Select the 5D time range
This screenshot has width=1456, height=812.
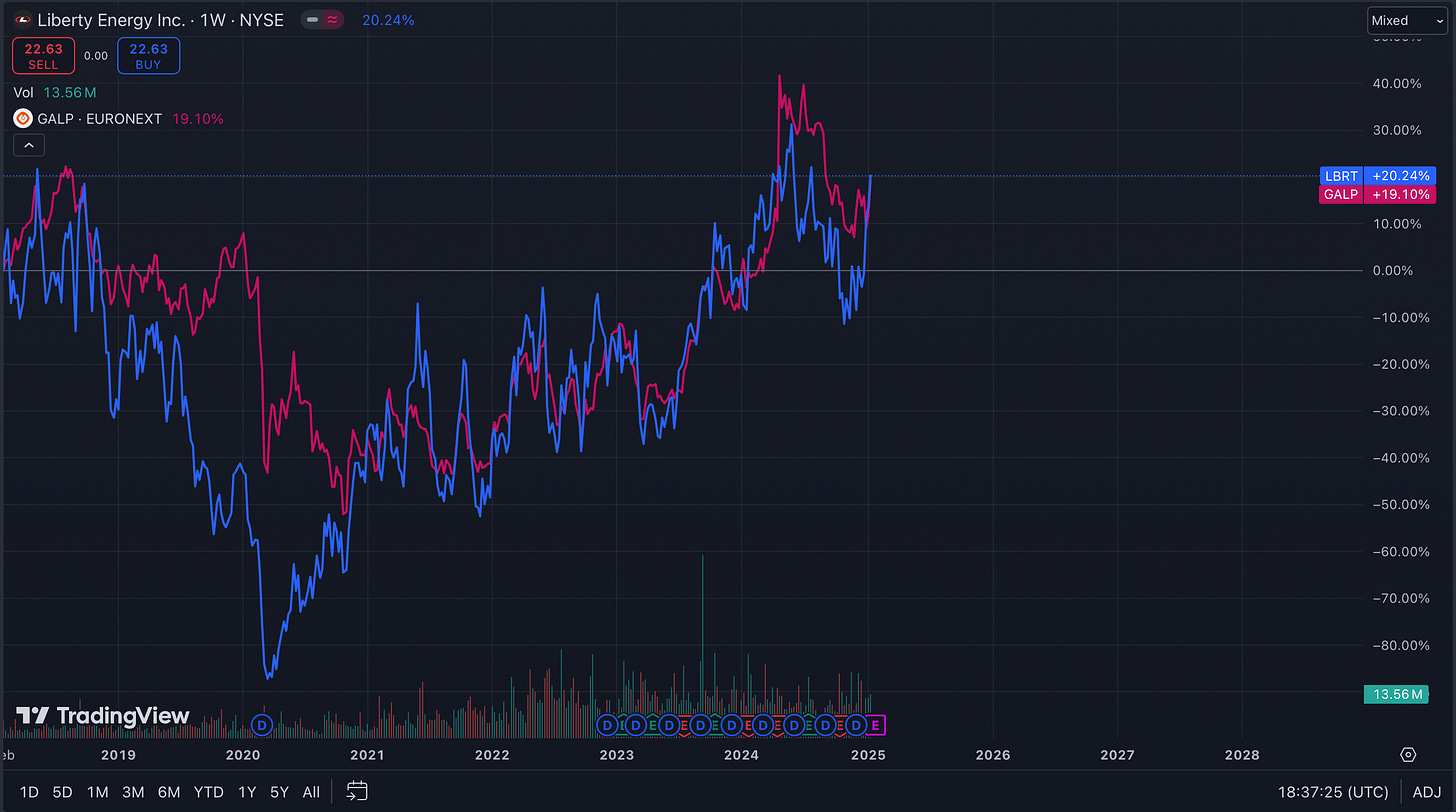tap(62, 792)
